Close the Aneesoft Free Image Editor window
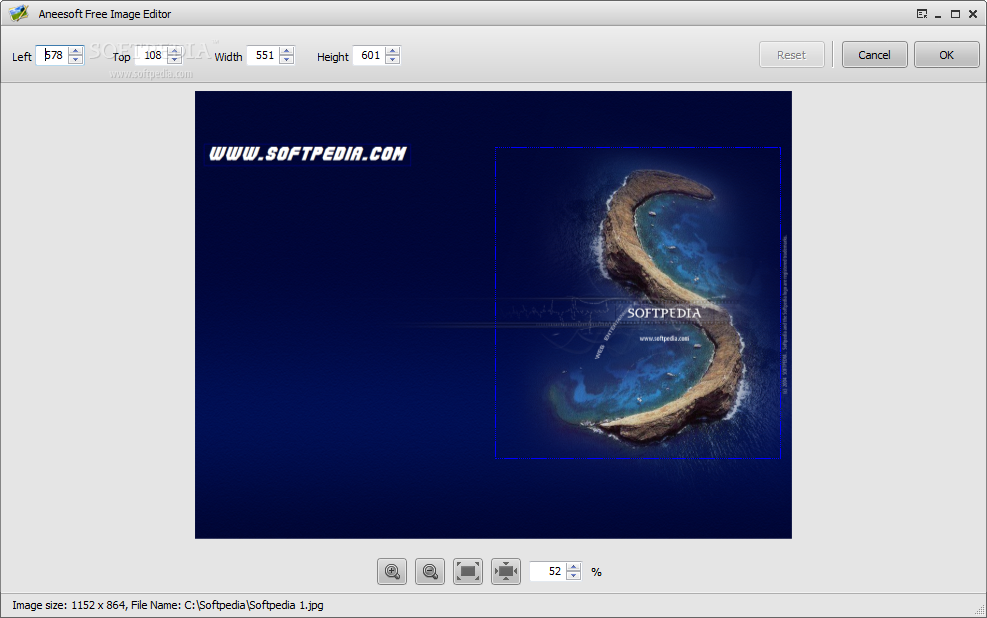987x618 pixels. coord(973,14)
